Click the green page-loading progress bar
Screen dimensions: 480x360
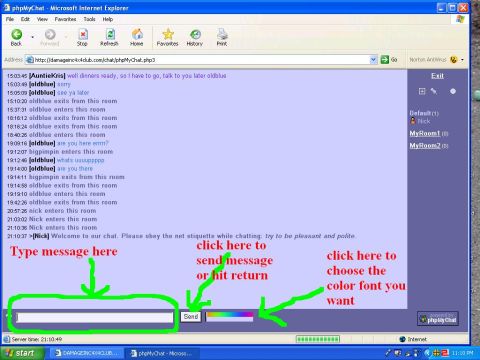(318, 339)
